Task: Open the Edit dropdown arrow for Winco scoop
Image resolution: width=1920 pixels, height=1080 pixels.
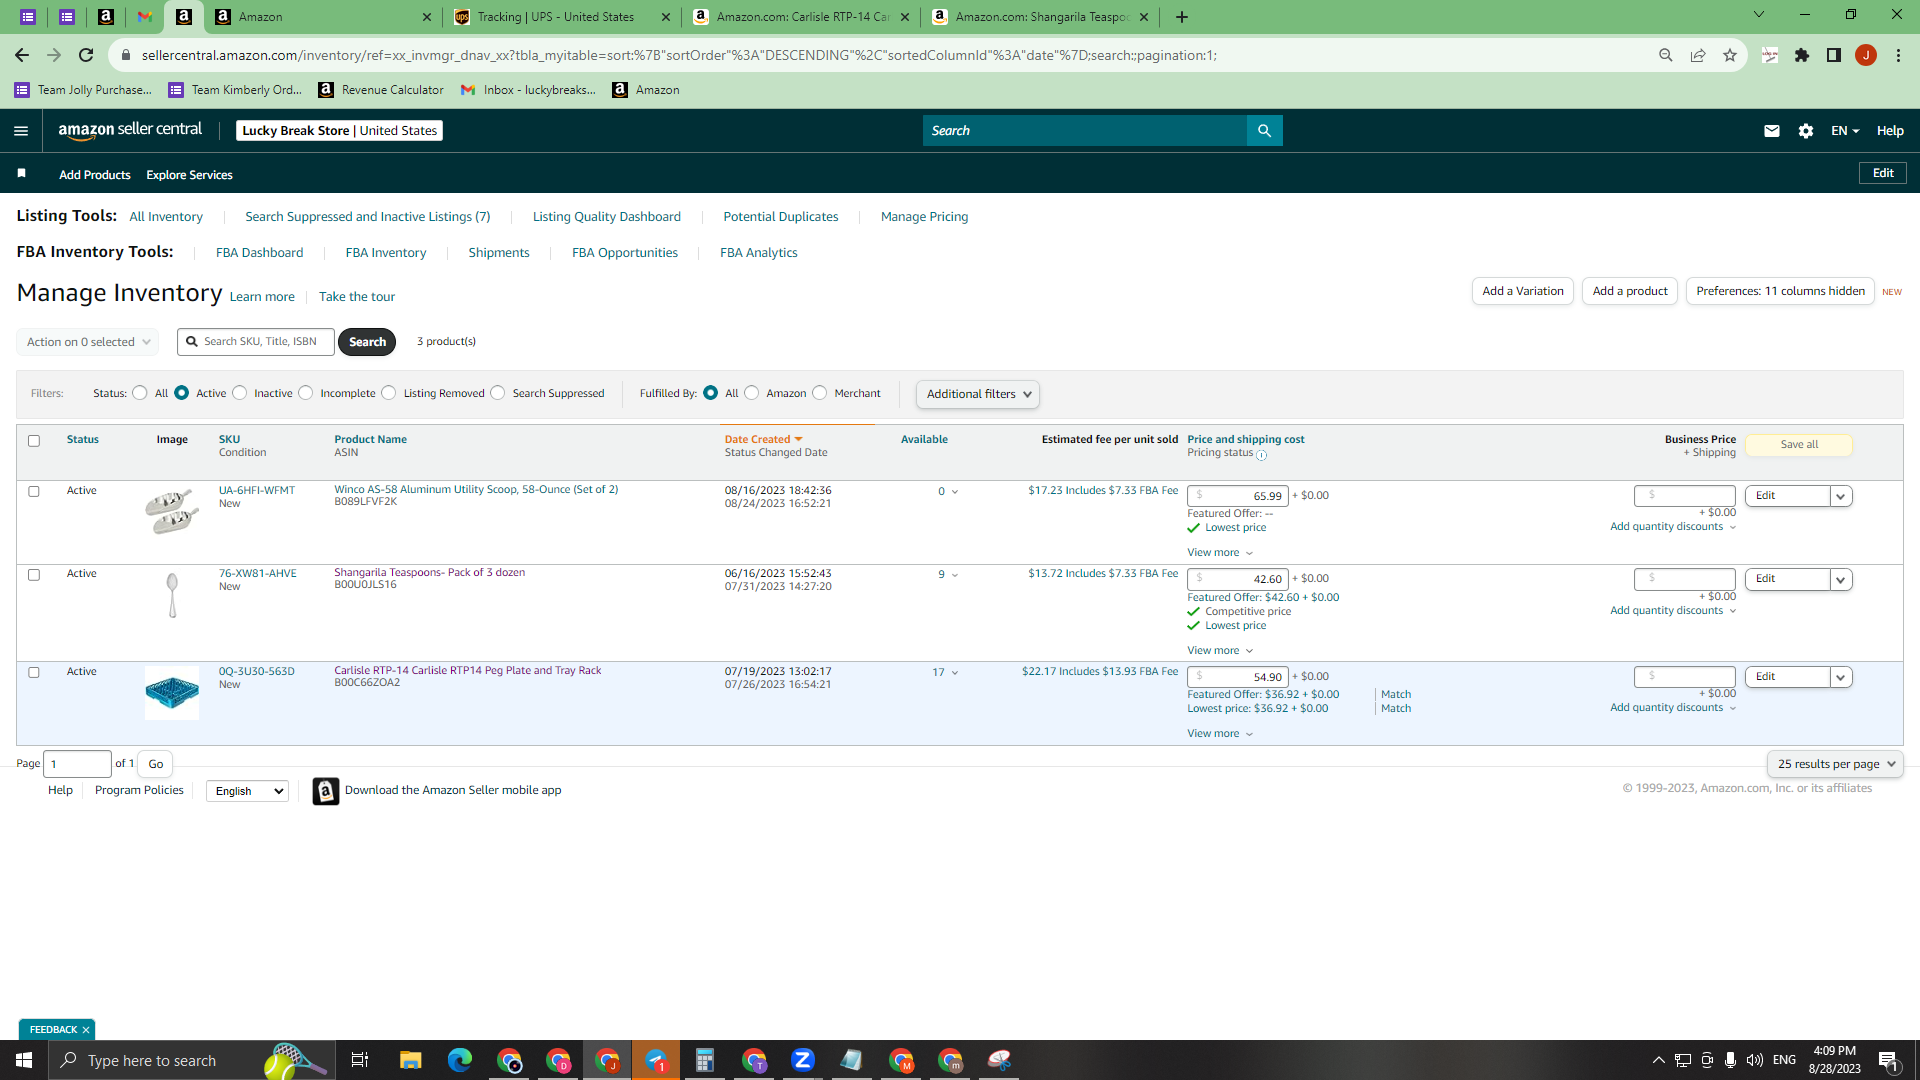Action: tap(1840, 496)
